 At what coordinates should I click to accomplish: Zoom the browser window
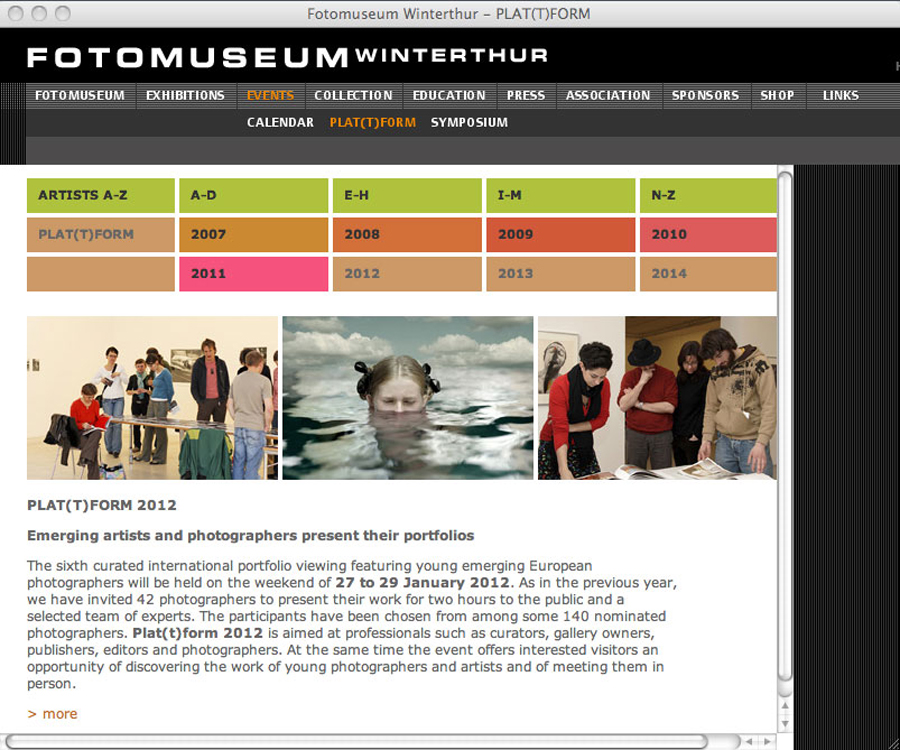pos(63,14)
